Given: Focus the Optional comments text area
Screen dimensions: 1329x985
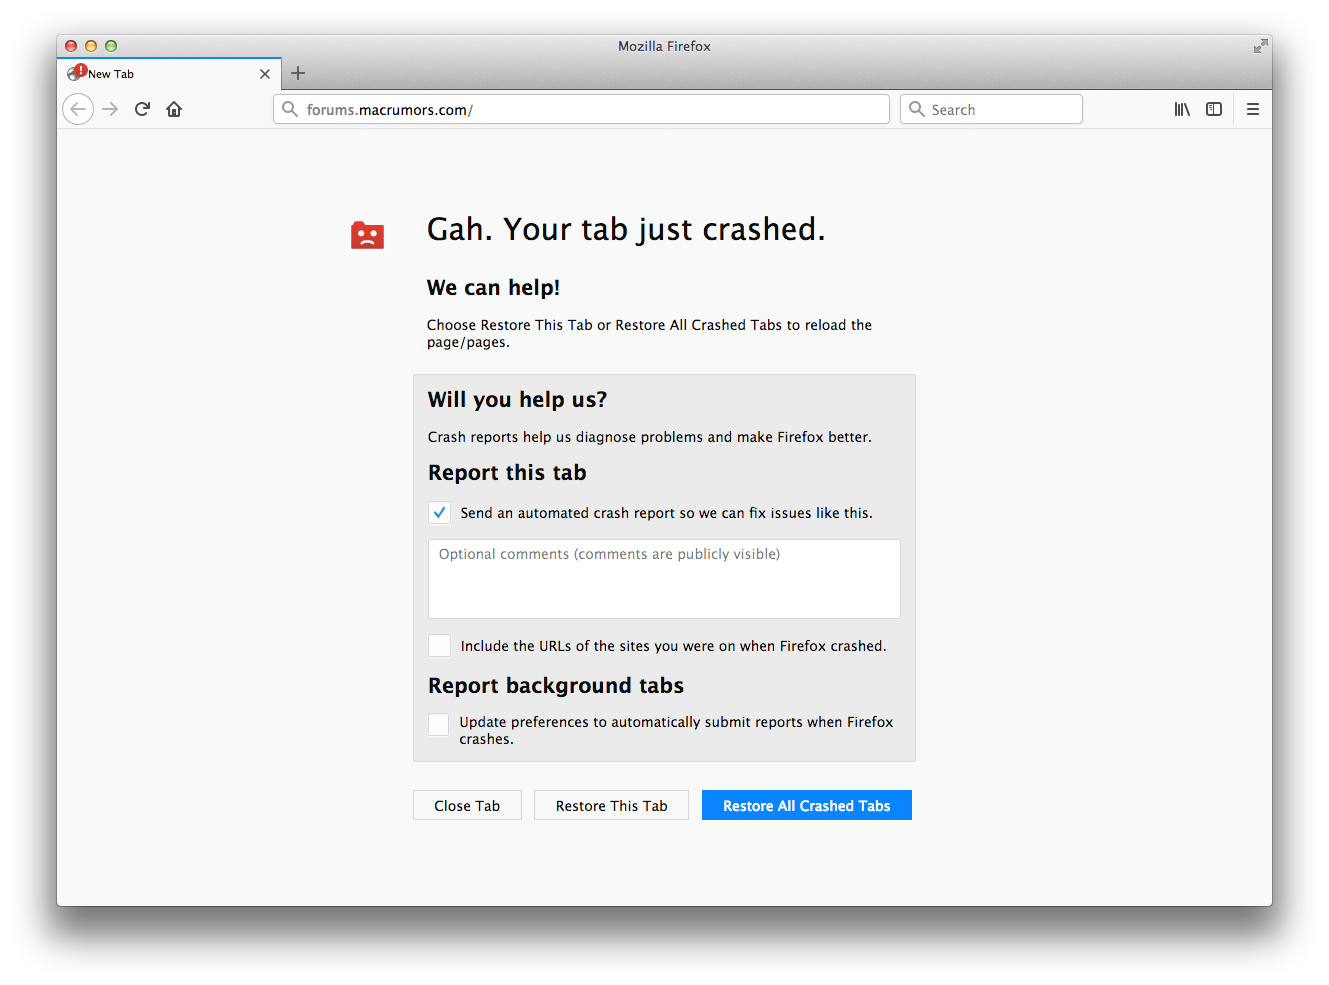Looking at the screenshot, I should [x=664, y=579].
